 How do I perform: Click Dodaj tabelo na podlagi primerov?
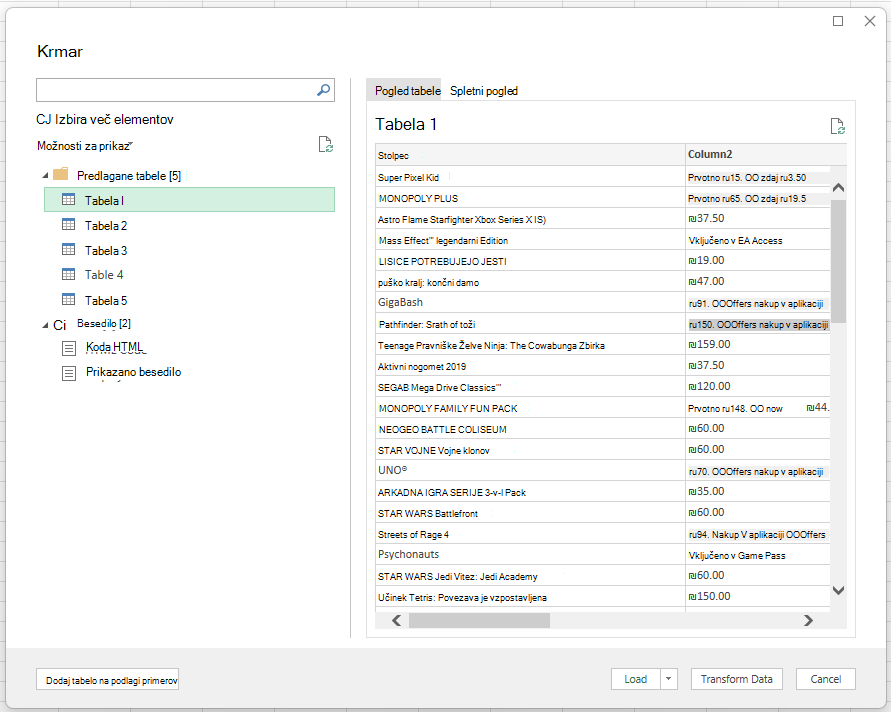[107, 680]
